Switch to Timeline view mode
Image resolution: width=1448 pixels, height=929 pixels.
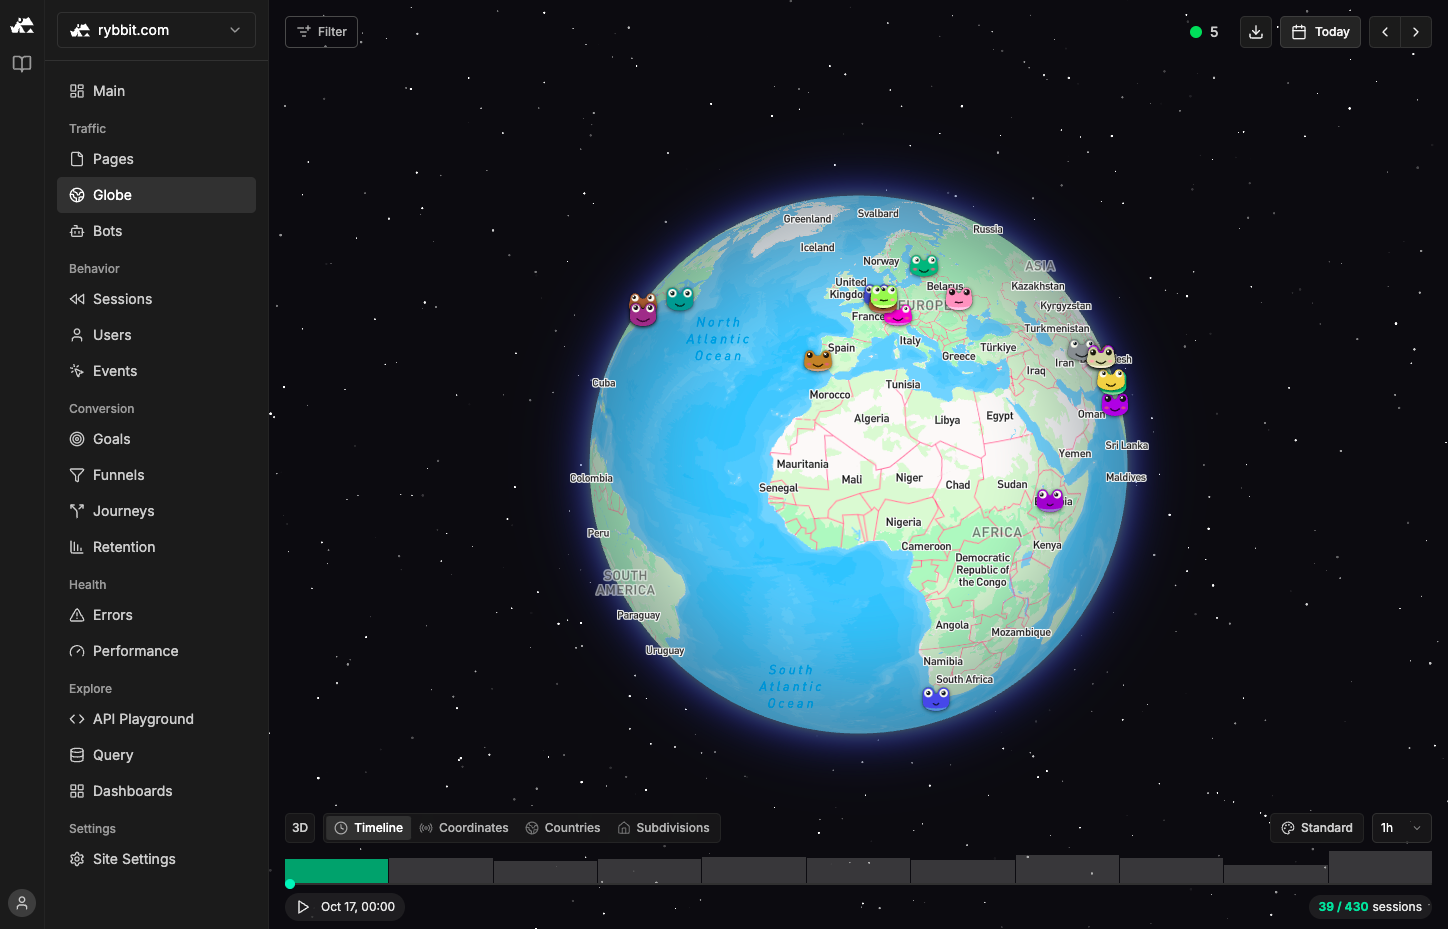click(x=368, y=828)
